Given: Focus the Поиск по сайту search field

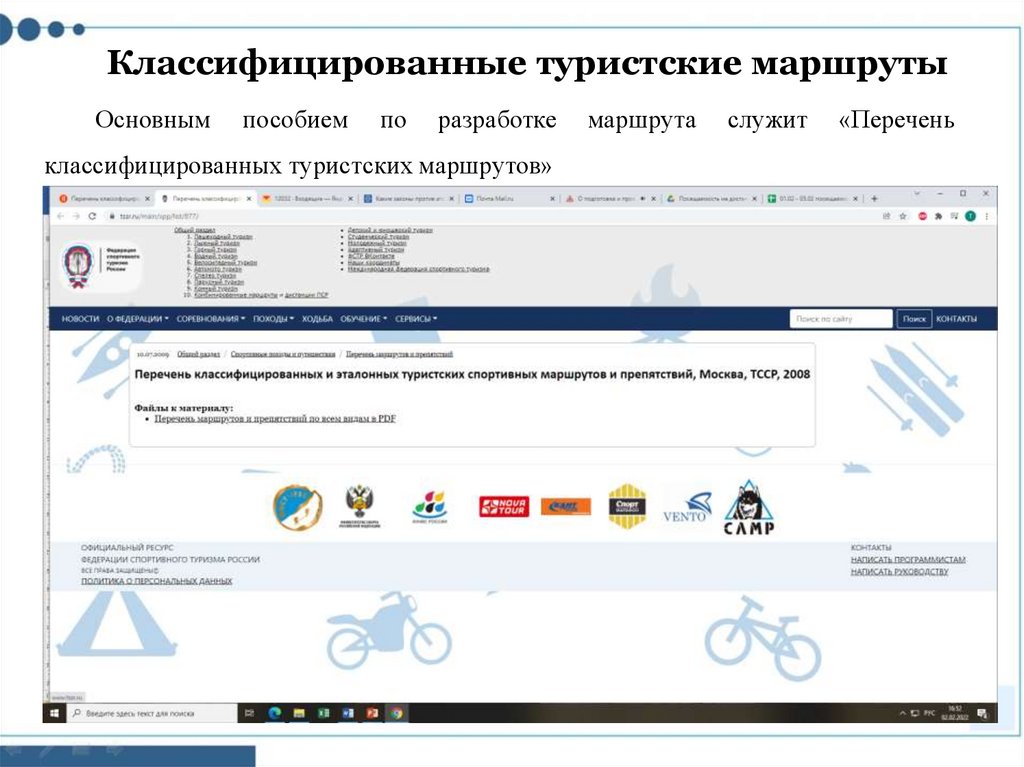Looking at the screenshot, I should [840, 319].
